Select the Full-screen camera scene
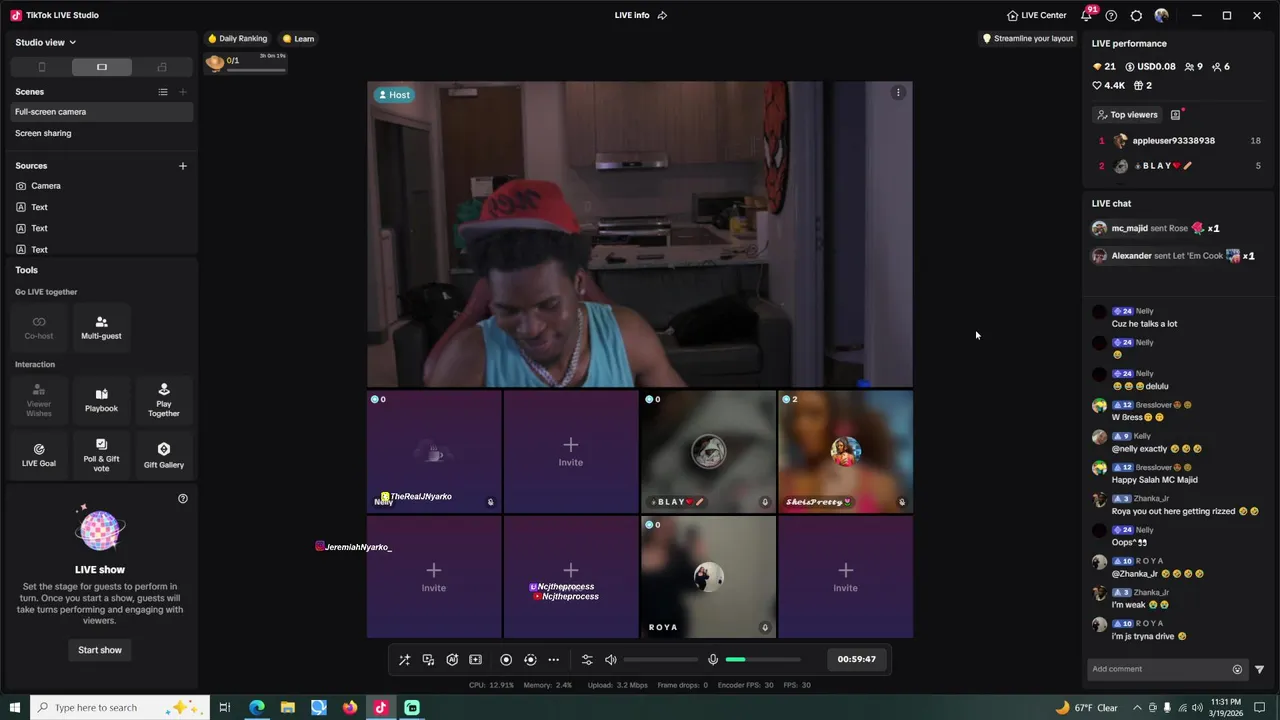 coord(100,112)
